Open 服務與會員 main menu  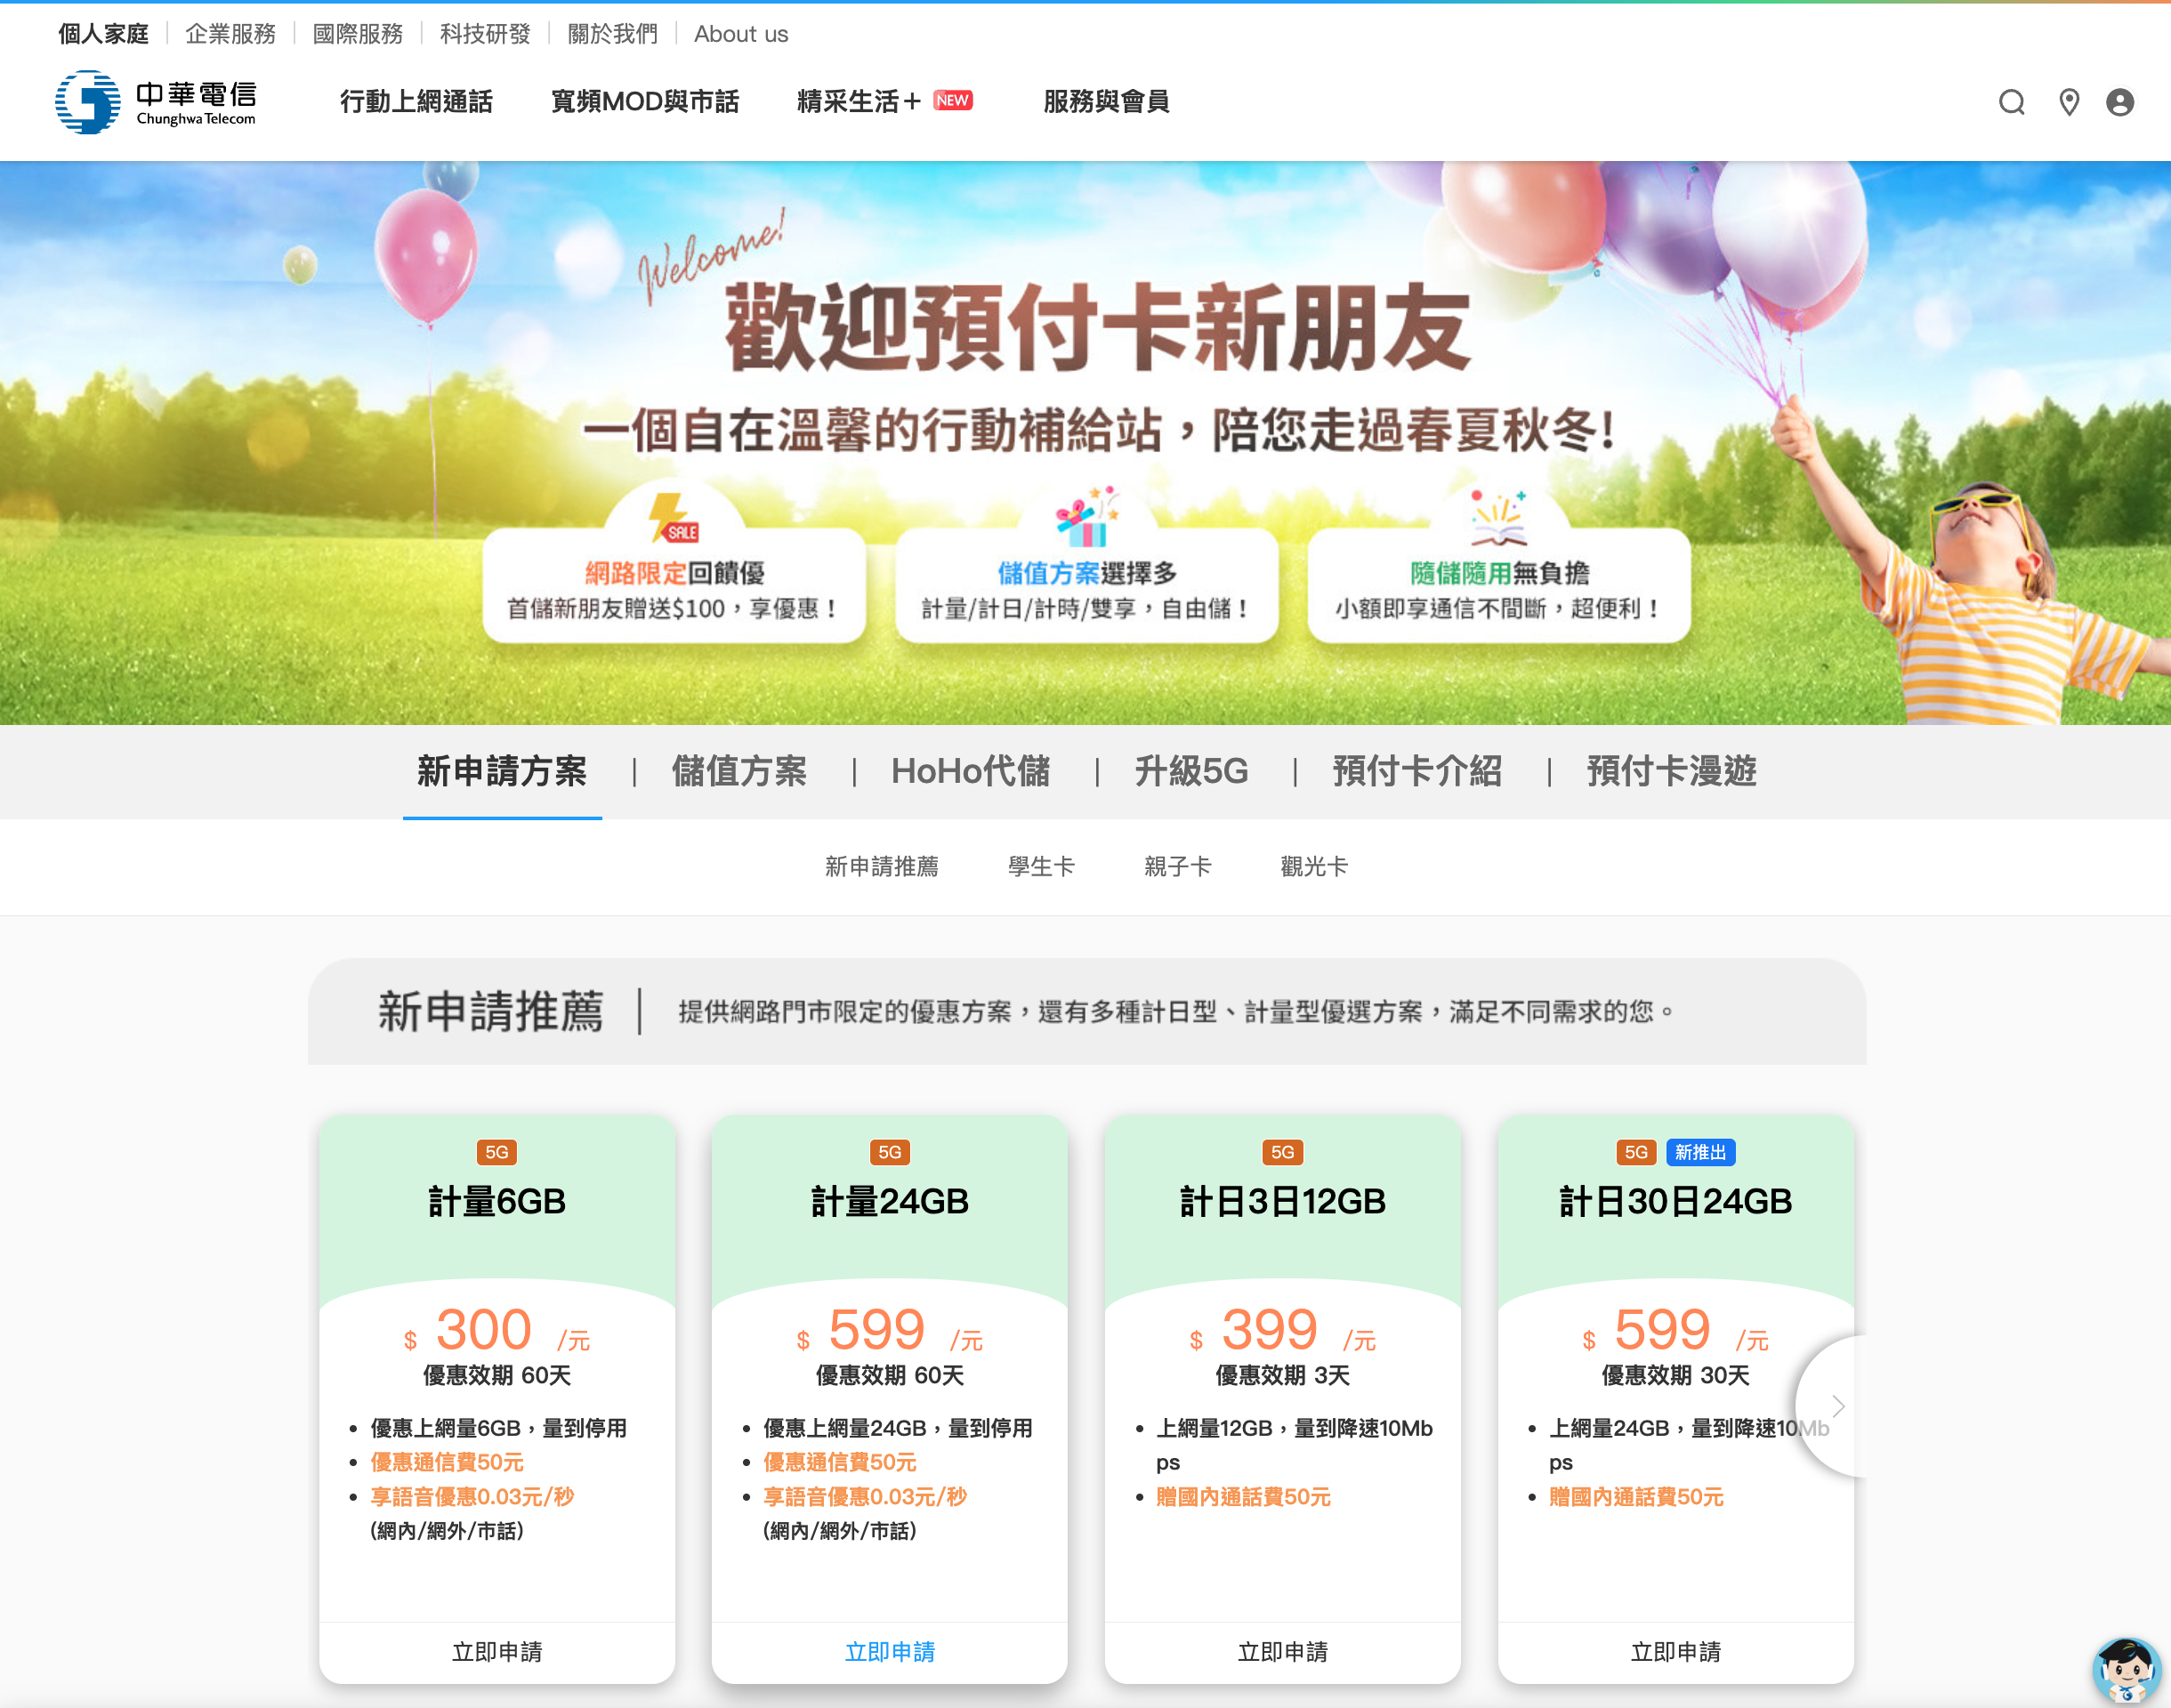[1106, 101]
